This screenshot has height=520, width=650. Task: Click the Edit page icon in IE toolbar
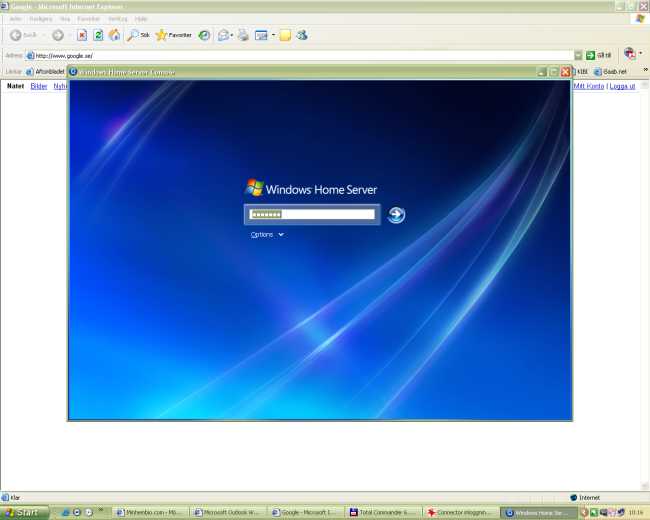(261, 35)
